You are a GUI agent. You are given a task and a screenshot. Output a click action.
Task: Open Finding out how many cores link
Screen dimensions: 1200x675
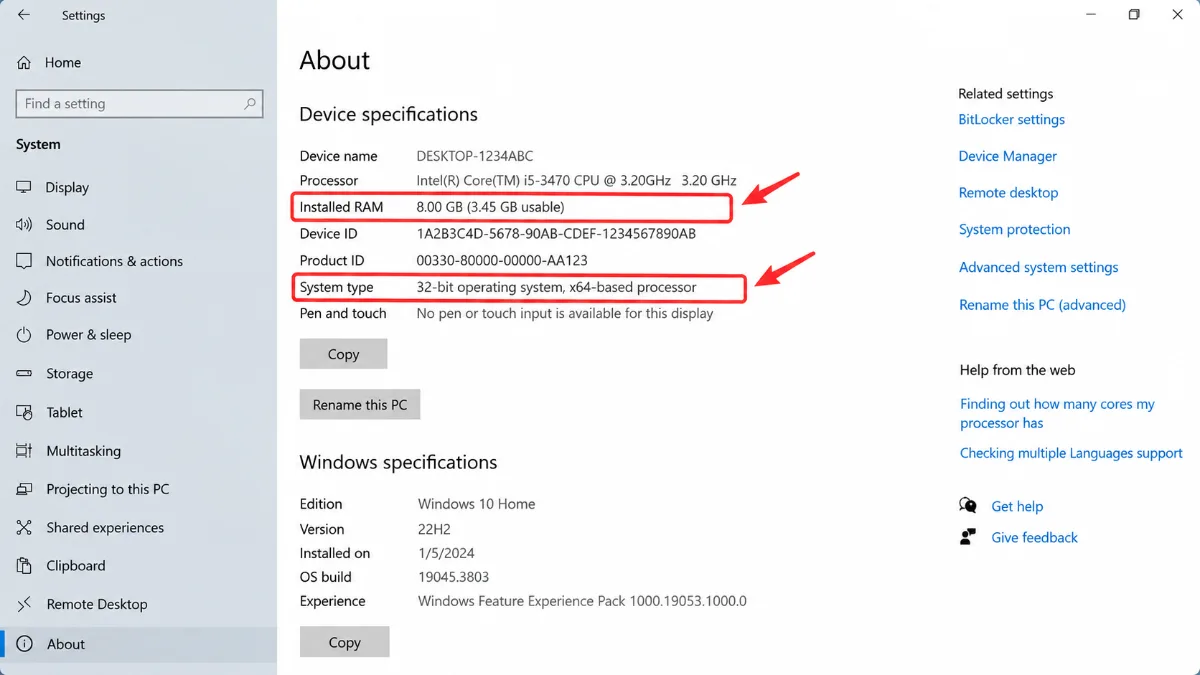1057,413
